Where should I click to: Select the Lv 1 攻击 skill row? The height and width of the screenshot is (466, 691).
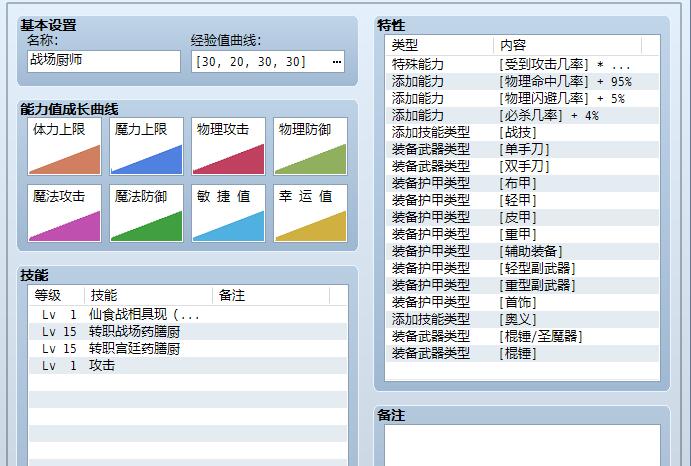coord(188,365)
